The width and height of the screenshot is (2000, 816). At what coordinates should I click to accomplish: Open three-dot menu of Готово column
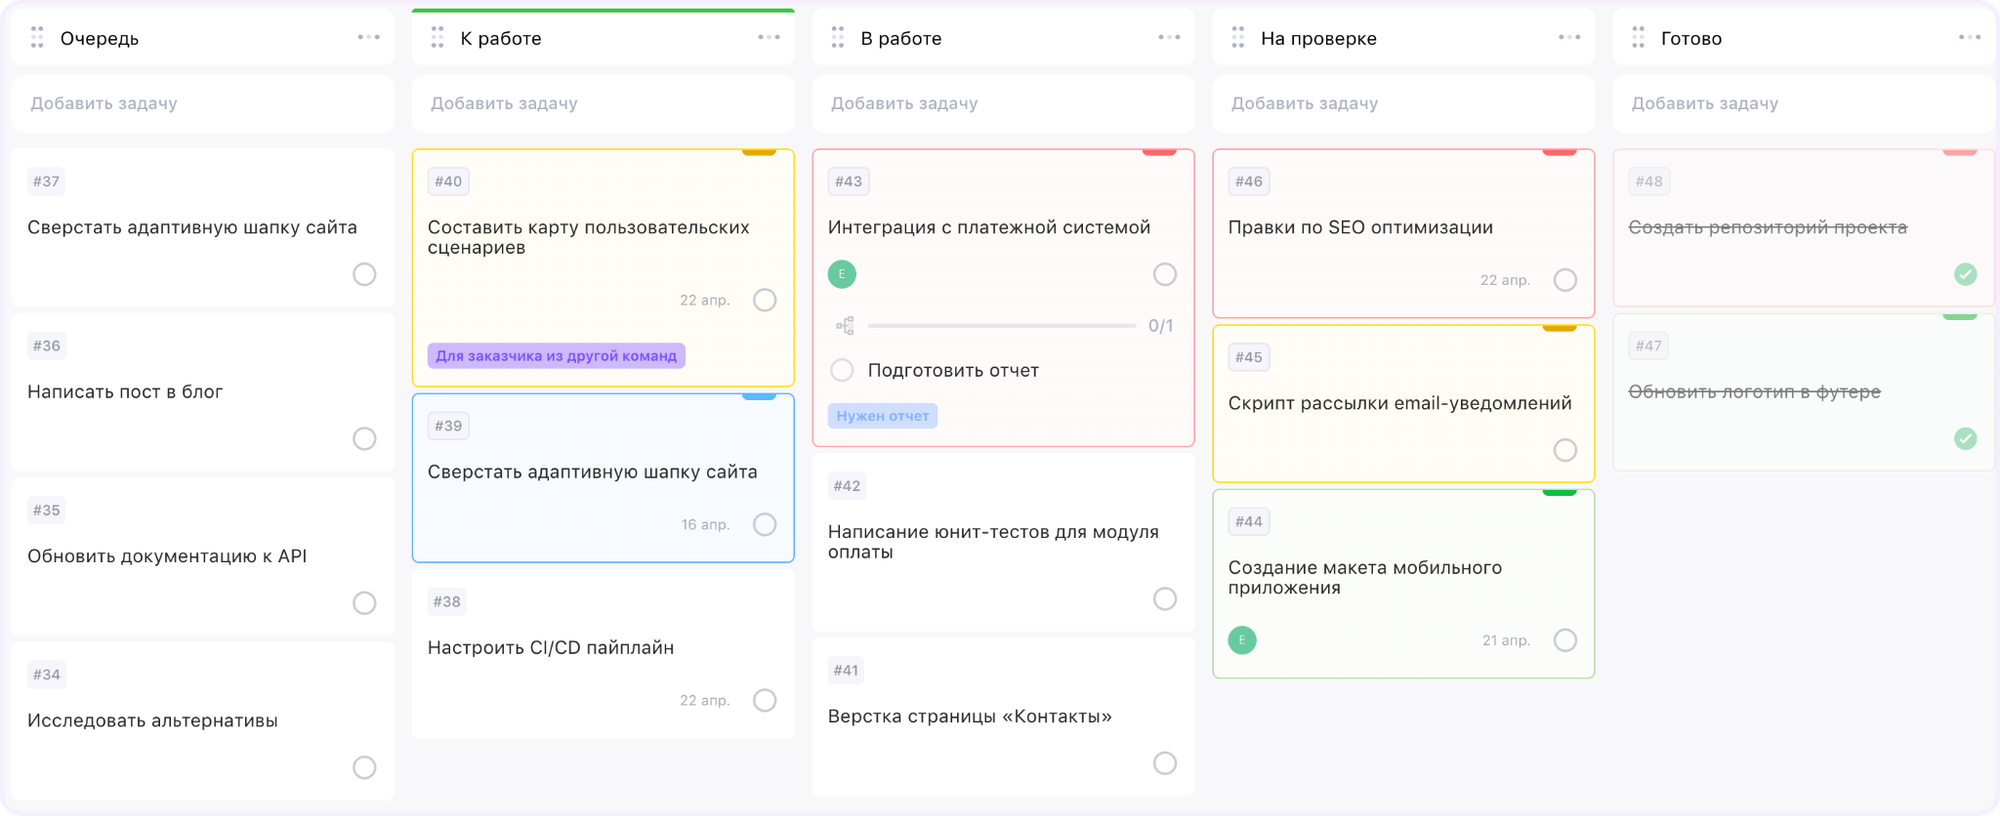tap(1969, 38)
